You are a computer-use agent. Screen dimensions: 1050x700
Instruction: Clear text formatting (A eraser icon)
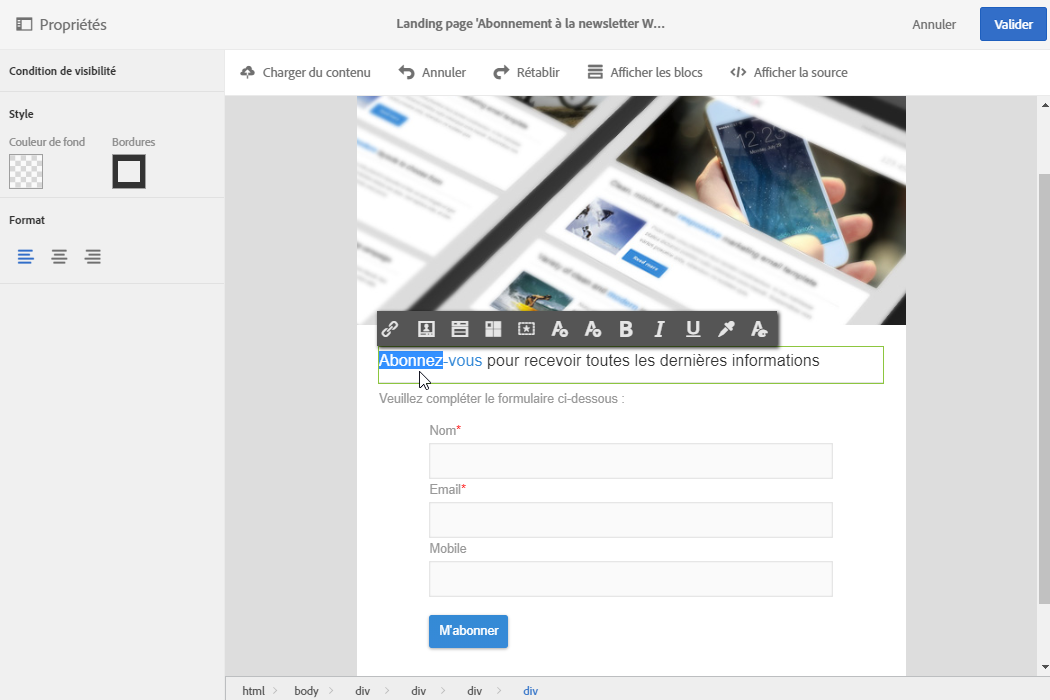(x=759, y=329)
